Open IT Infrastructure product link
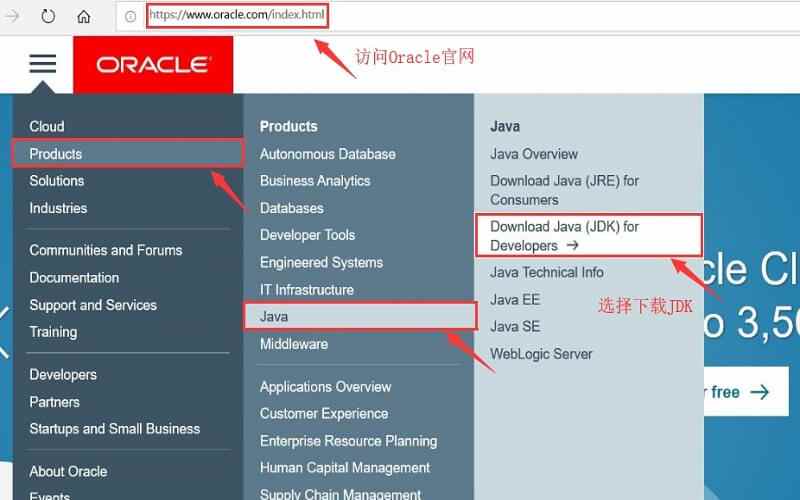 tap(307, 290)
